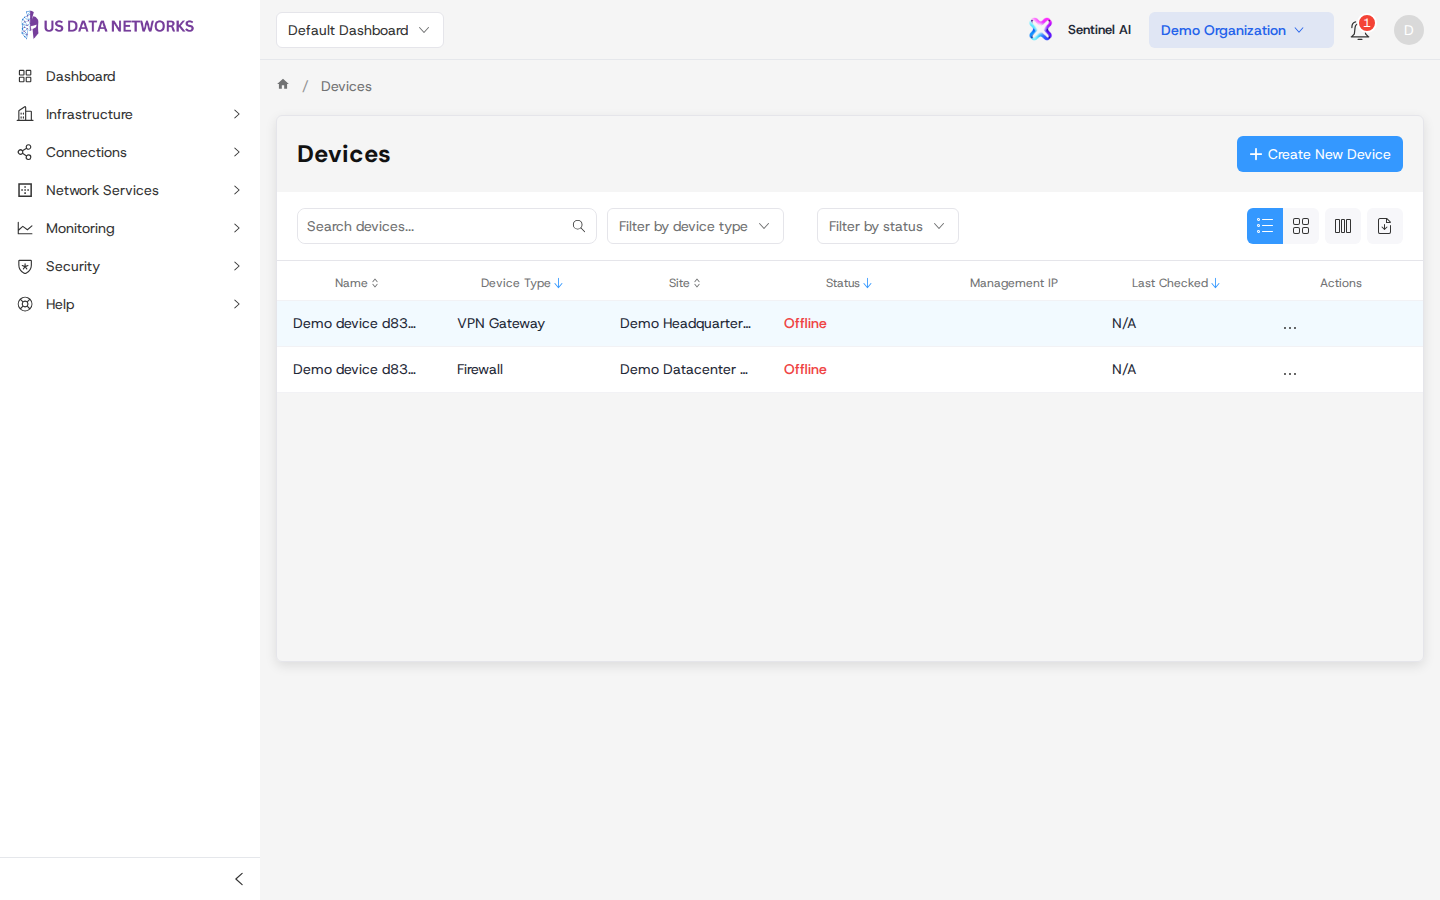Click Firewall row device name cell

click(354, 369)
